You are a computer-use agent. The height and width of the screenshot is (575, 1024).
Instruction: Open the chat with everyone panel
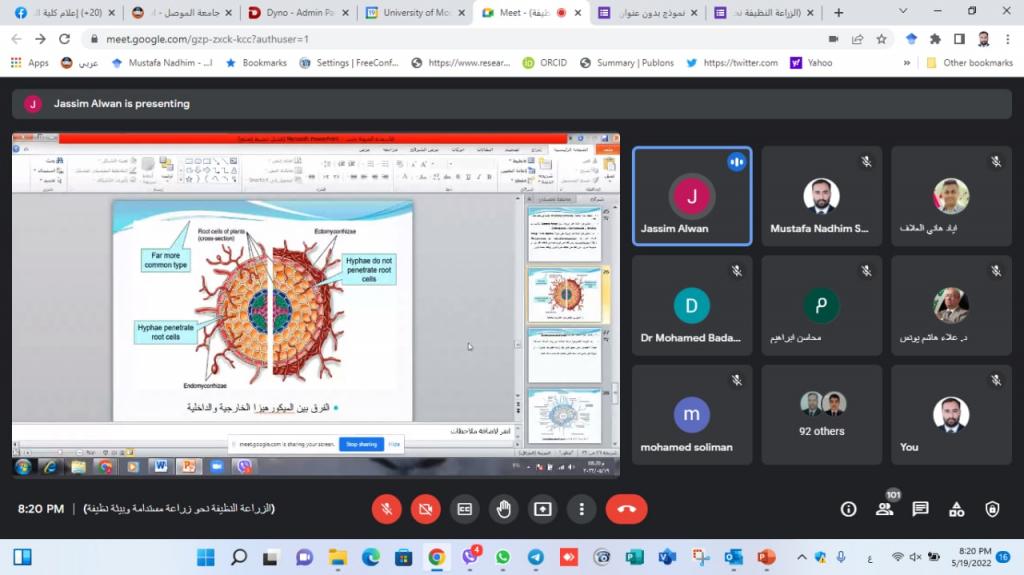(x=920, y=509)
